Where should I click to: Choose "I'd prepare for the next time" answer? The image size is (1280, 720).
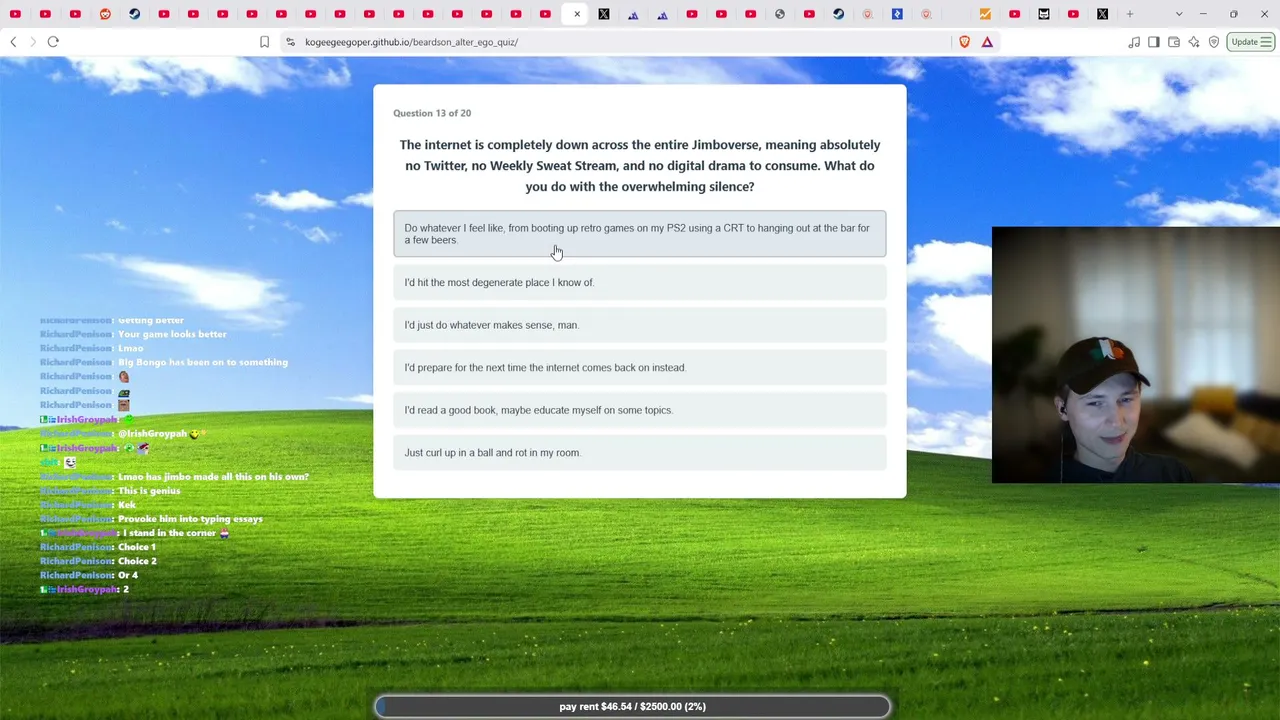pyautogui.click(x=640, y=368)
